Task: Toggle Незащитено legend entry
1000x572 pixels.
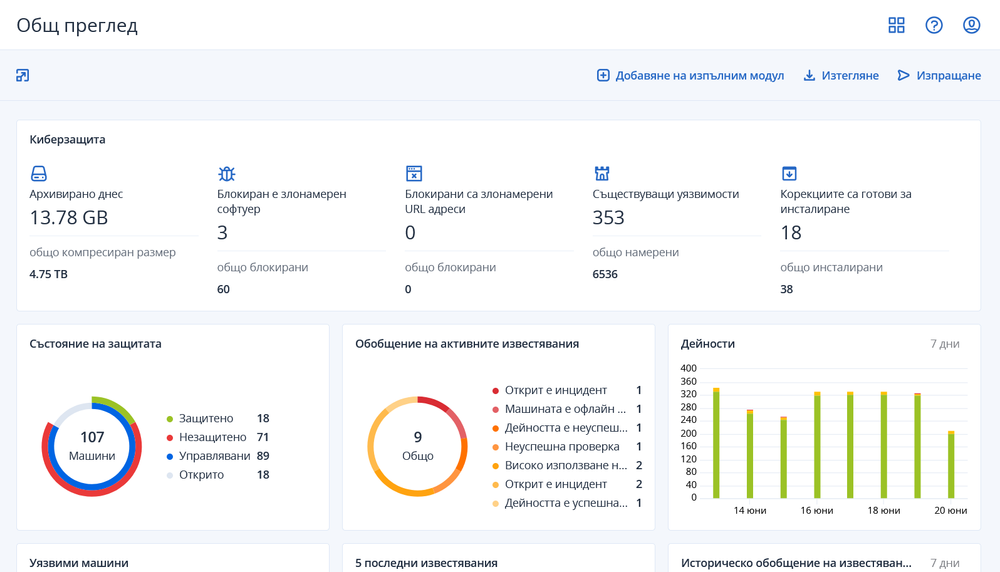Action: pyautogui.click(x=211, y=437)
